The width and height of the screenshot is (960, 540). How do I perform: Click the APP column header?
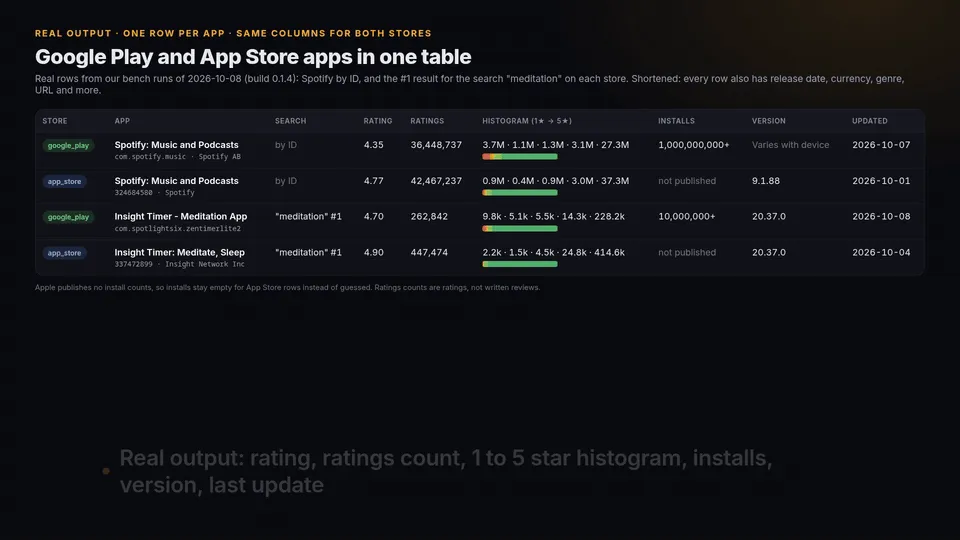click(x=122, y=121)
